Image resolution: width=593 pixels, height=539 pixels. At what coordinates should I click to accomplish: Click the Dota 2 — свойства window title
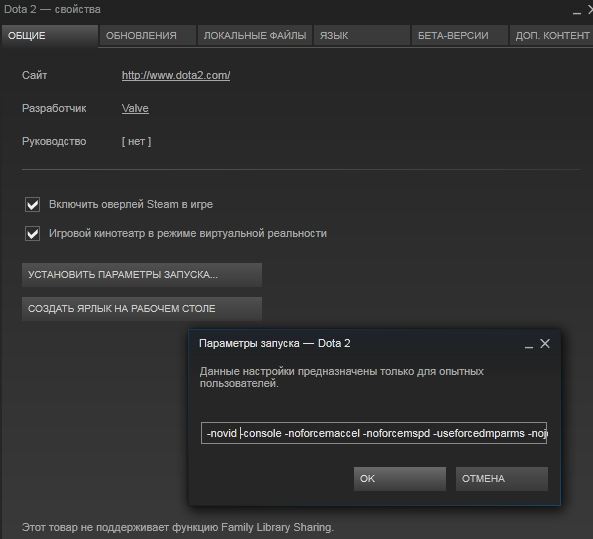(52, 9)
